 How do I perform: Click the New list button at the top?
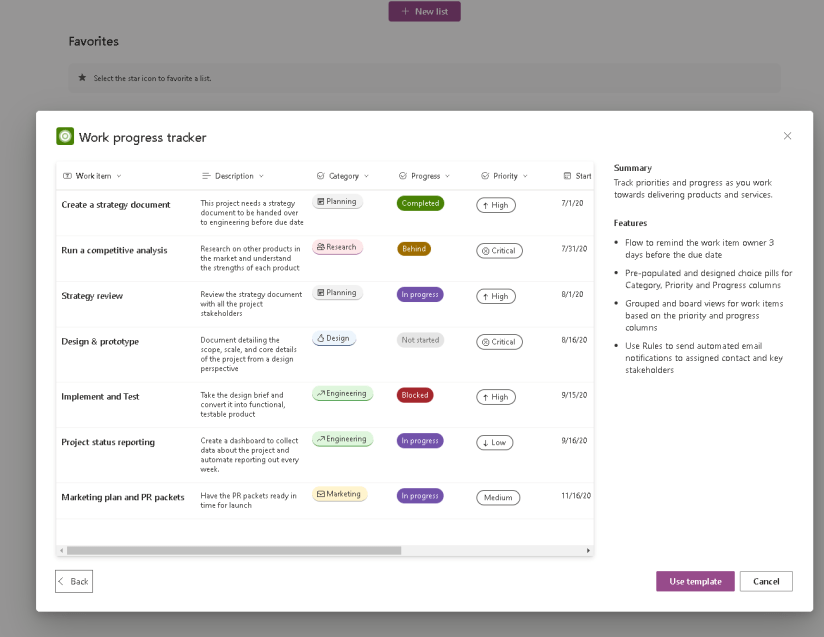[x=424, y=11]
